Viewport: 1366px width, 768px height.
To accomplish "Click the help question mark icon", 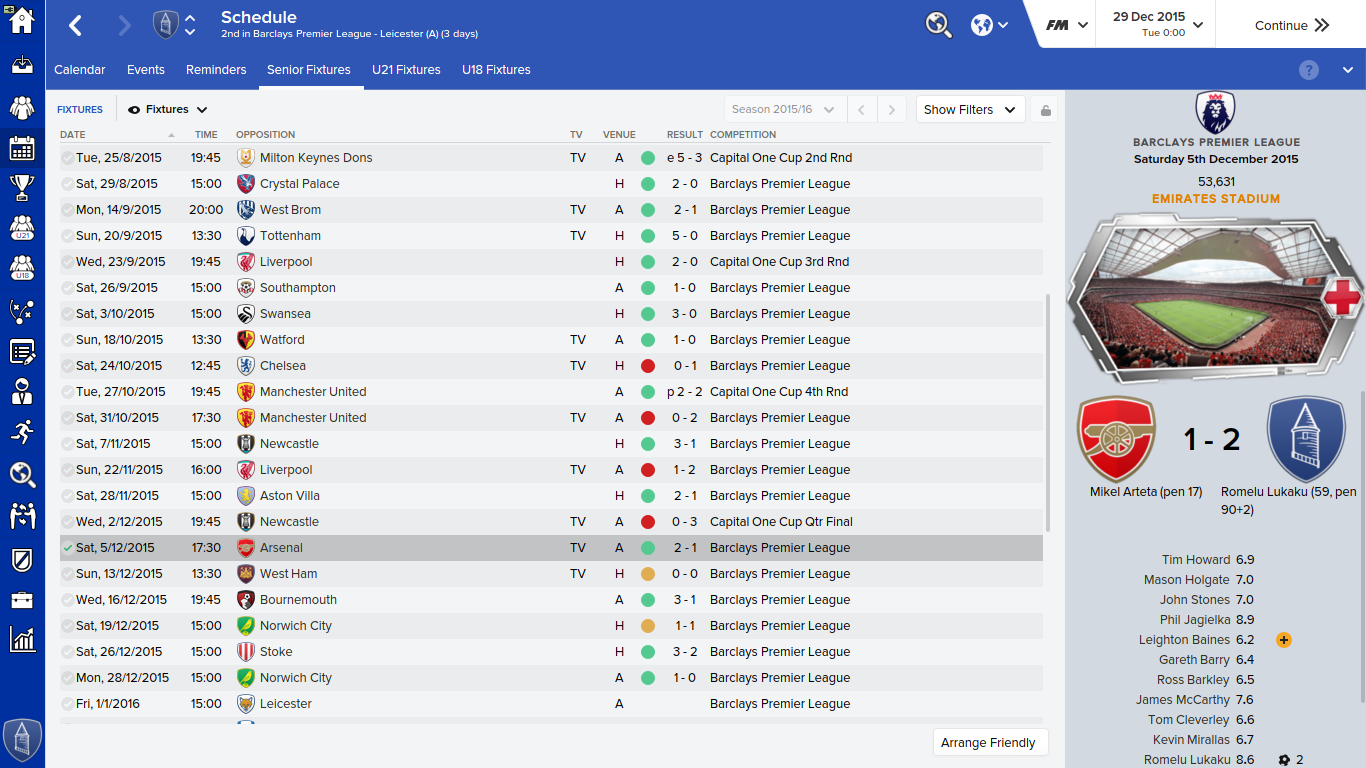I will pos(1309,70).
